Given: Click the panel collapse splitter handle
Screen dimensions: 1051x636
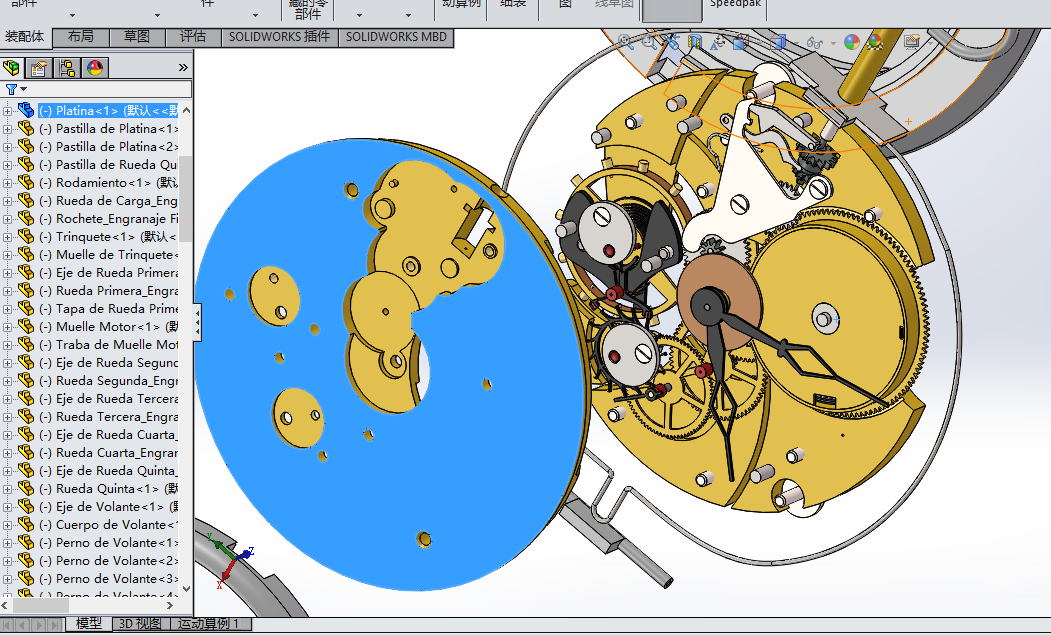Looking at the screenshot, I should (x=197, y=323).
